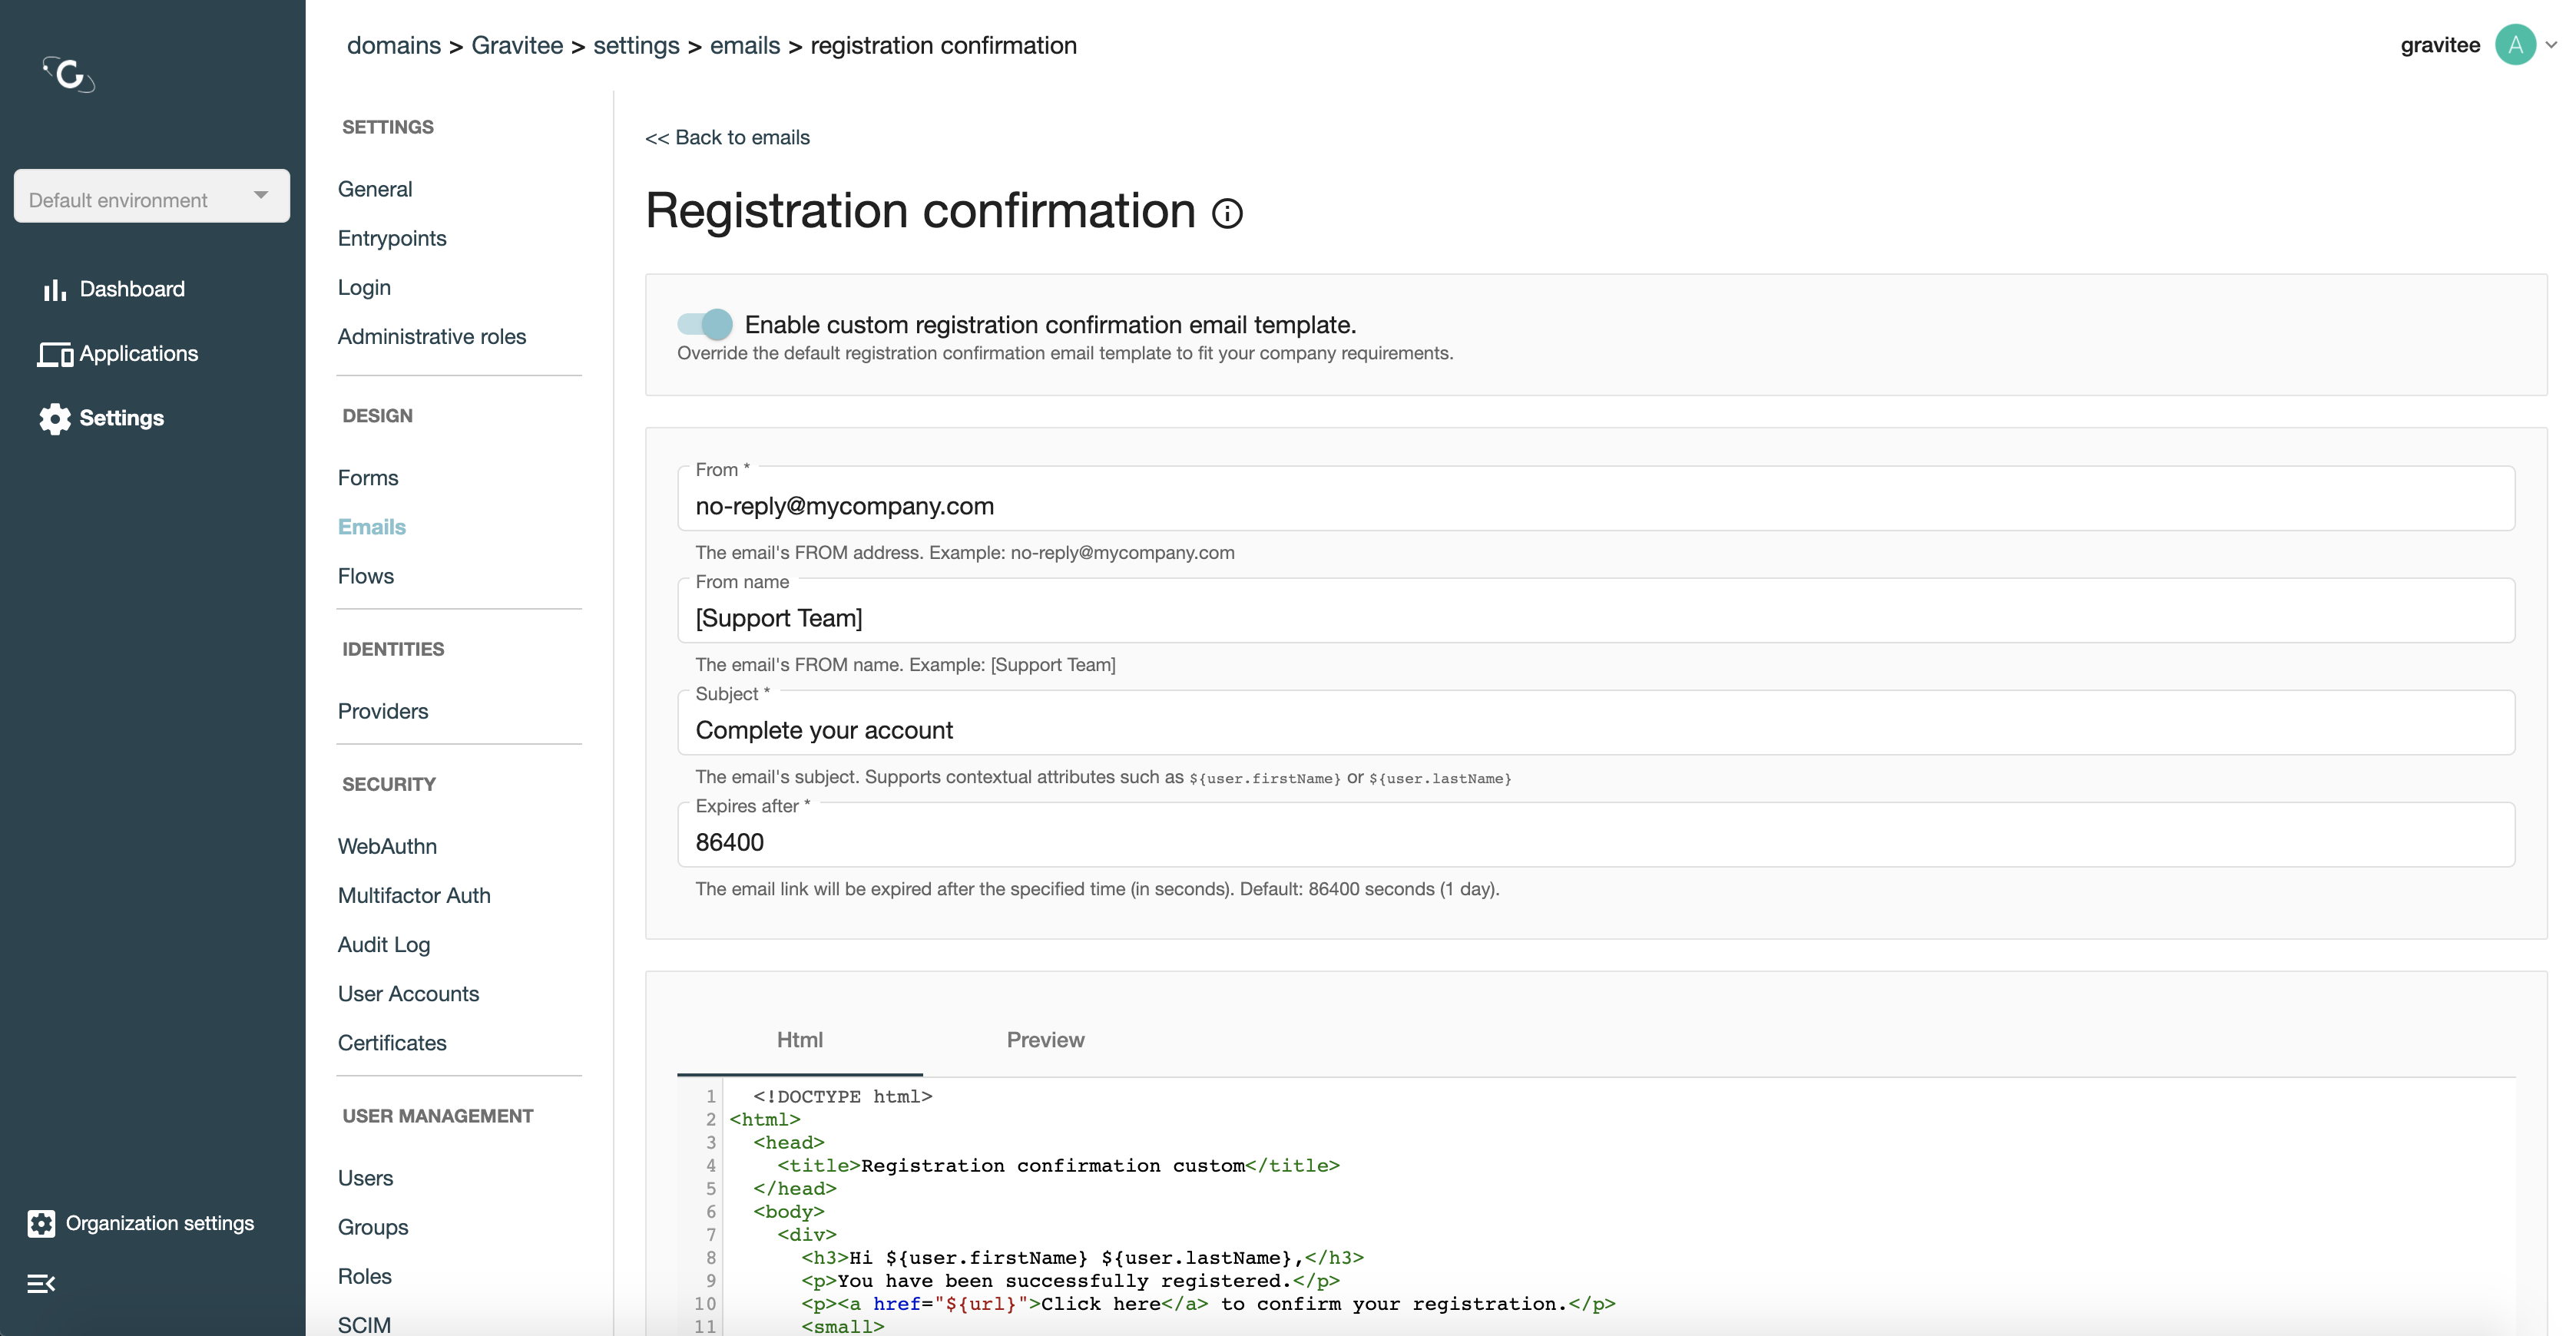Open the Default environment dropdown
Screen dimensions: 2576x1336
pyautogui.click(x=152, y=196)
